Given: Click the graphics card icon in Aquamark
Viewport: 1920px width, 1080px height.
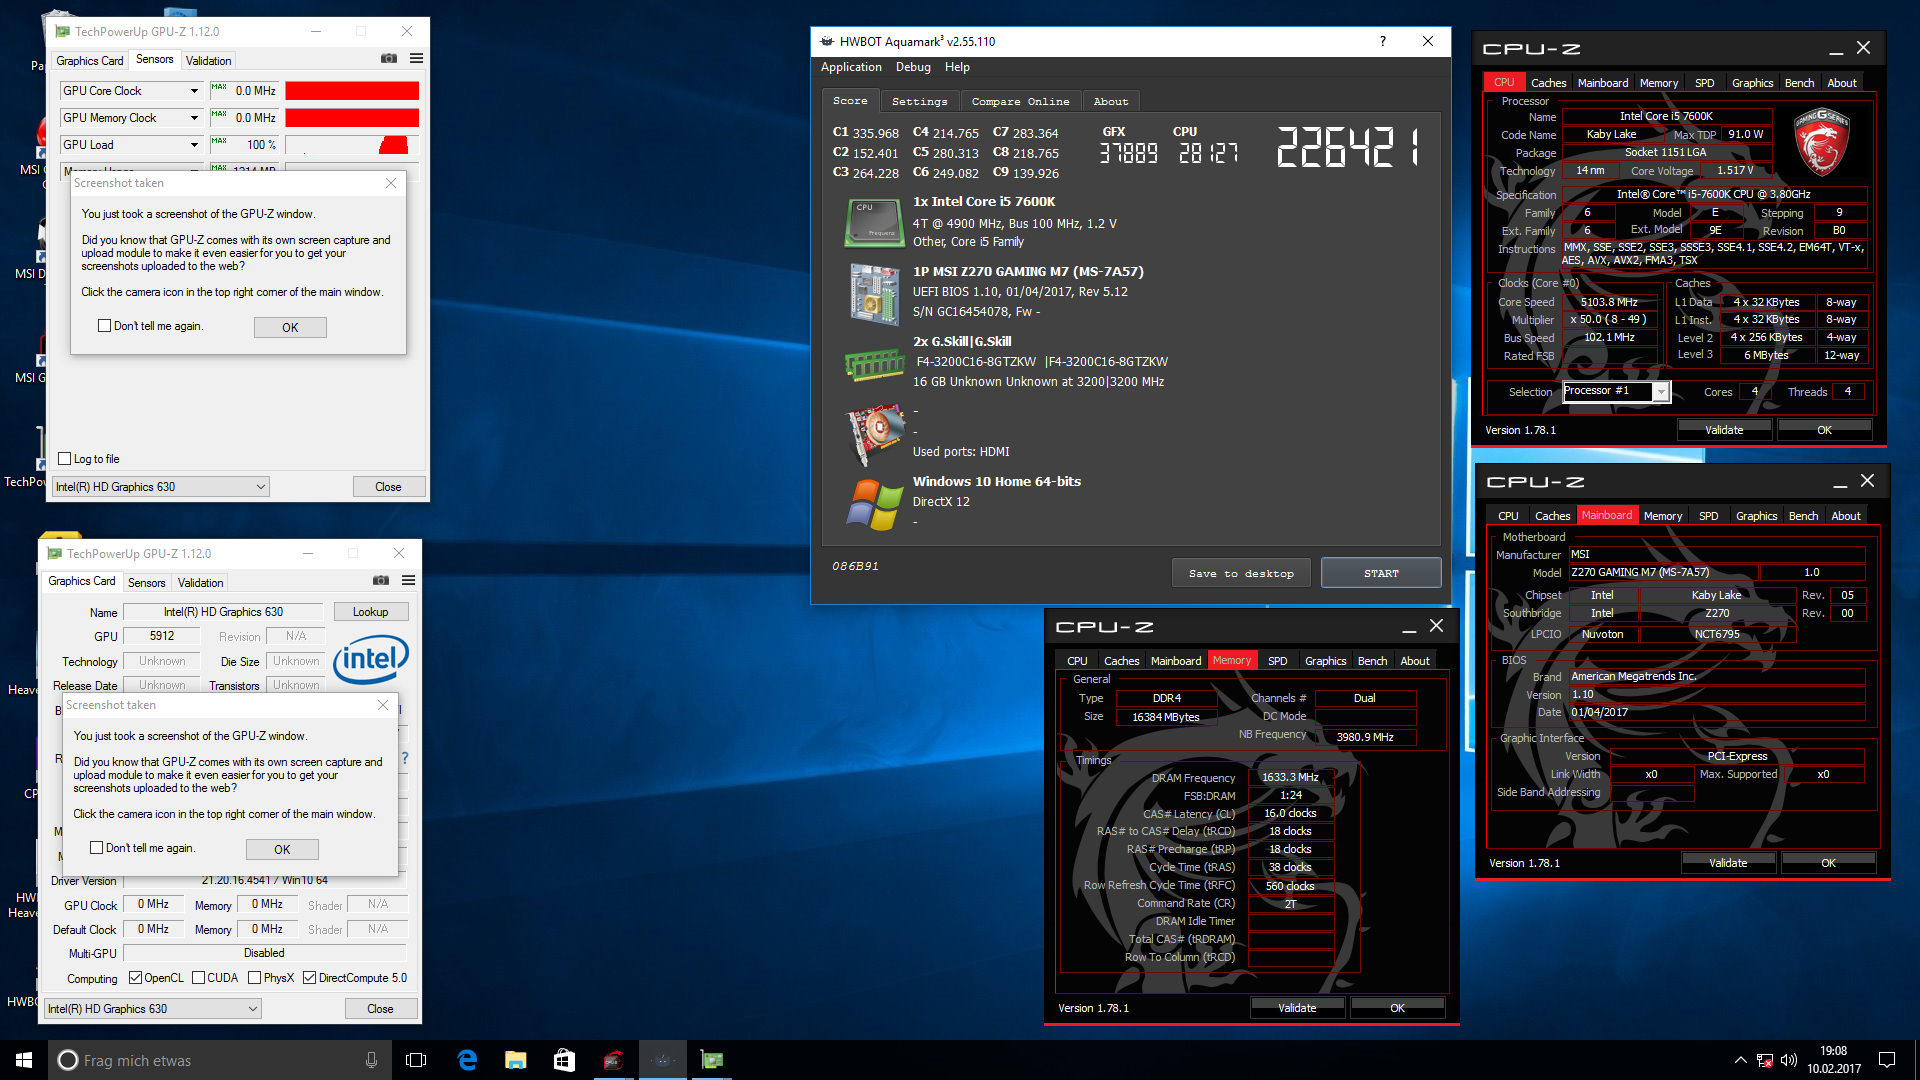Looking at the screenshot, I should (874, 436).
